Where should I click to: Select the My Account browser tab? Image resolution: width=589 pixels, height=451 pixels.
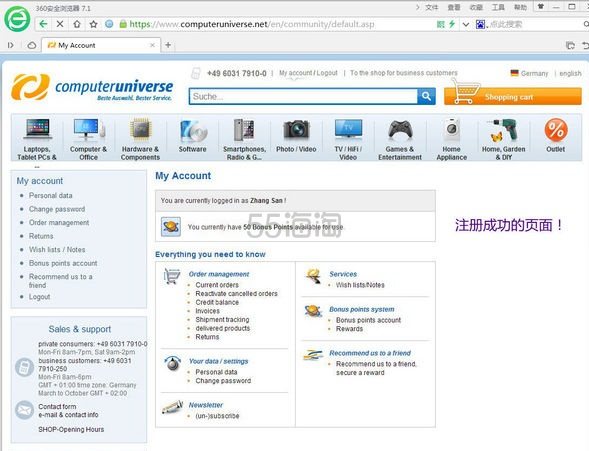tap(101, 45)
